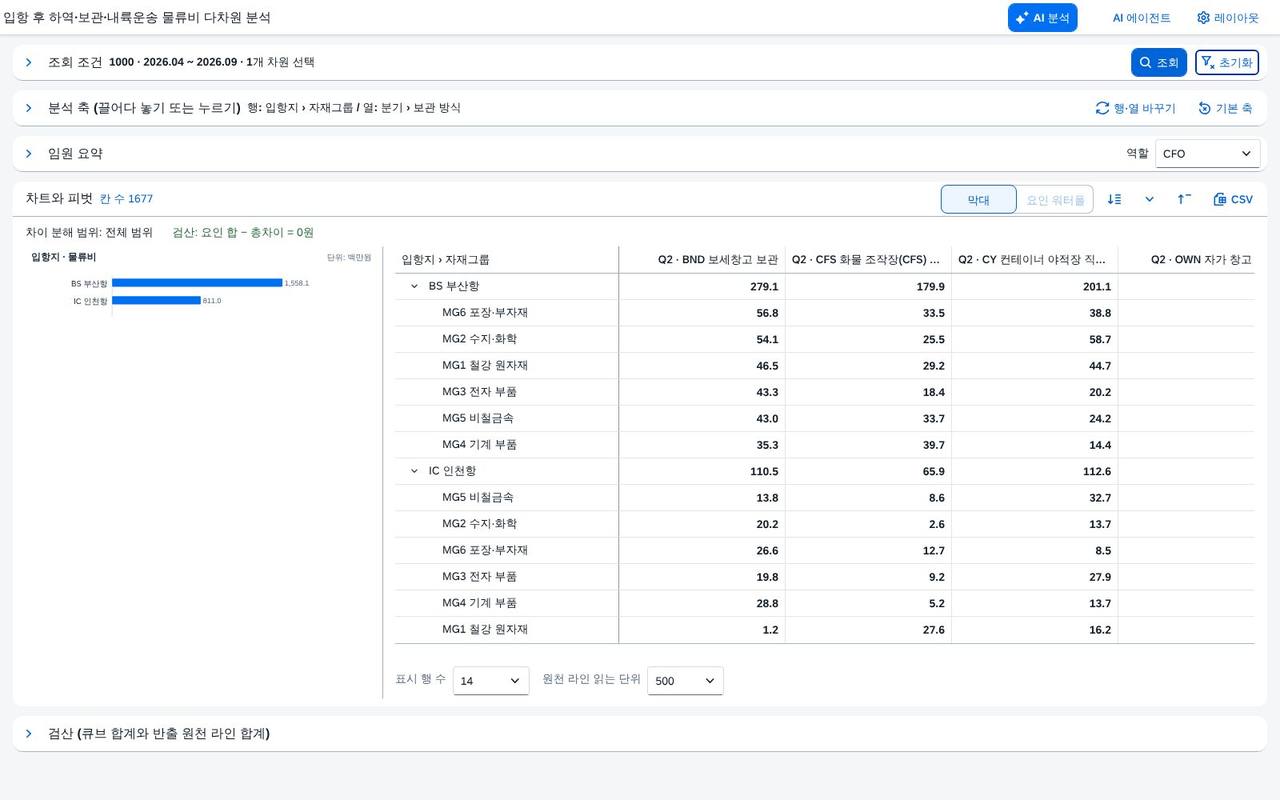Expand the 조회 조건 section
Viewport: 1280px width, 800px height.
pyautogui.click(x=29, y=62)
